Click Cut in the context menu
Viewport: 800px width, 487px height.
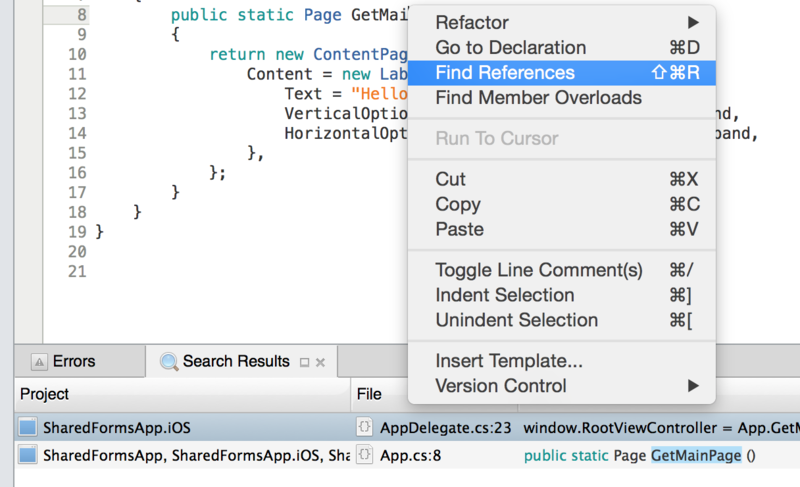(451, 180)
